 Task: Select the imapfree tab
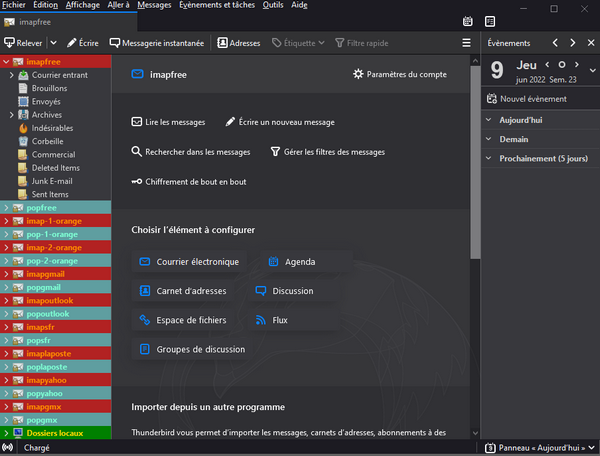click(68, 22)
